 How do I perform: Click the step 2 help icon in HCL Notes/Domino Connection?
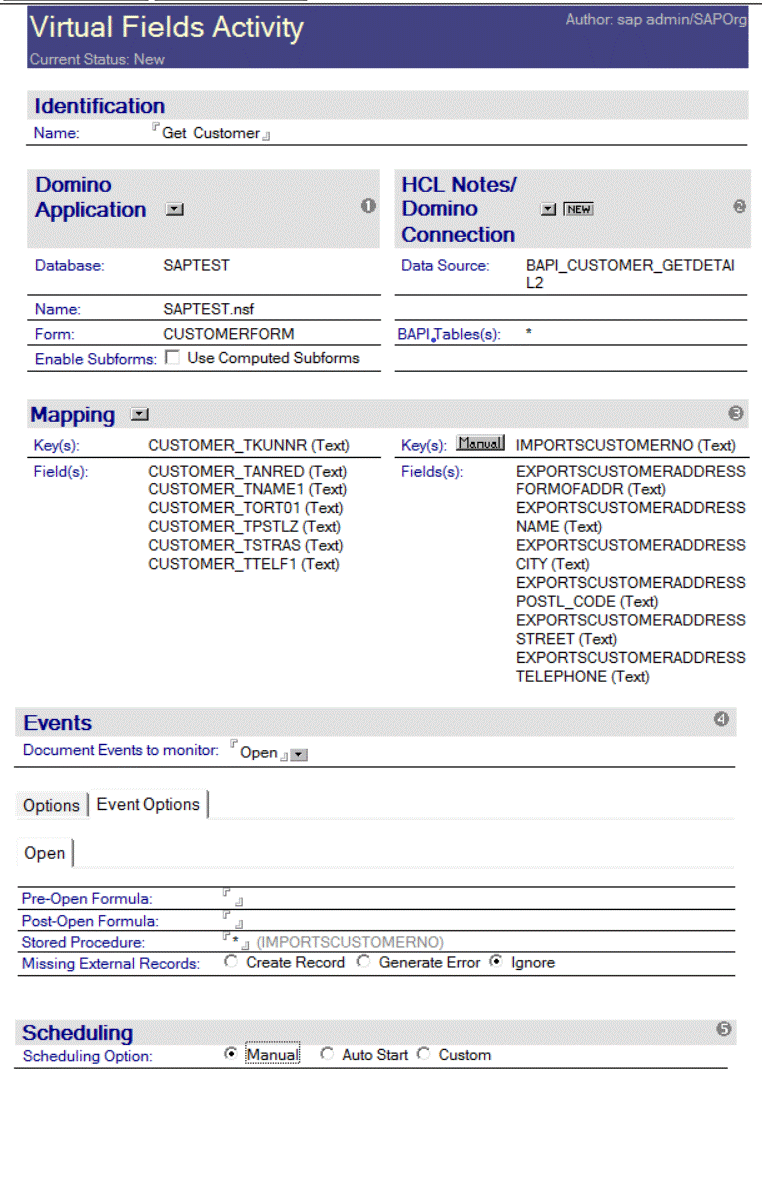pyautogui.click(x=739, y=207)
